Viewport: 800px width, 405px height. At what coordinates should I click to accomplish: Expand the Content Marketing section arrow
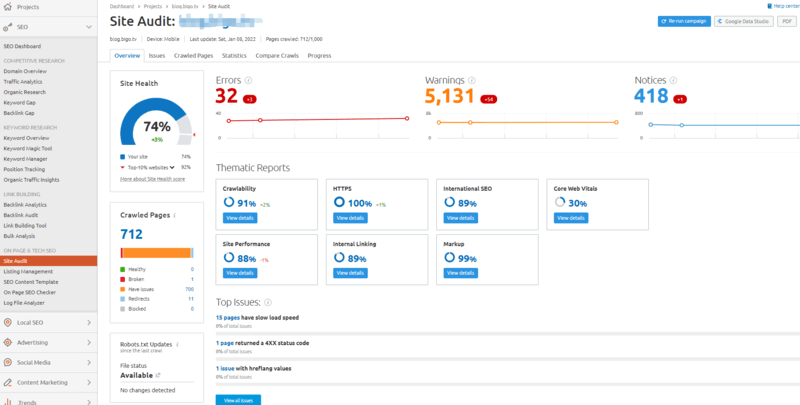pos(89,382)
